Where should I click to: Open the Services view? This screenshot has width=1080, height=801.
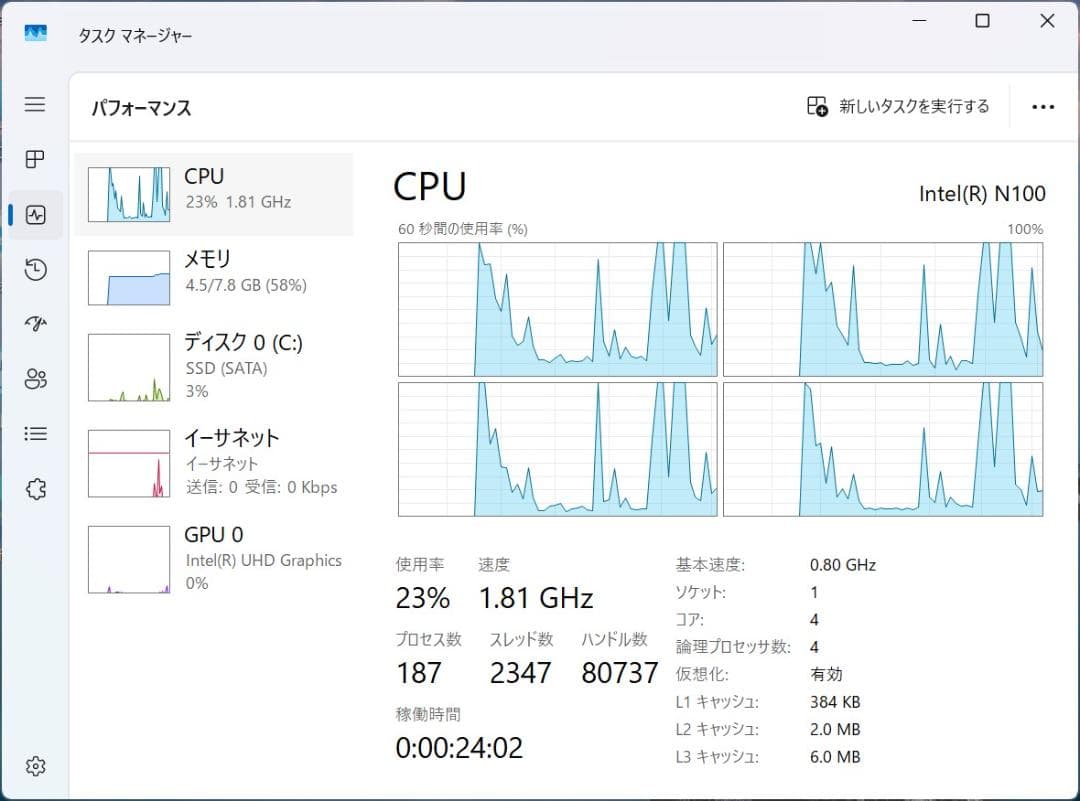pyautogui.click(x=35, y=488)
